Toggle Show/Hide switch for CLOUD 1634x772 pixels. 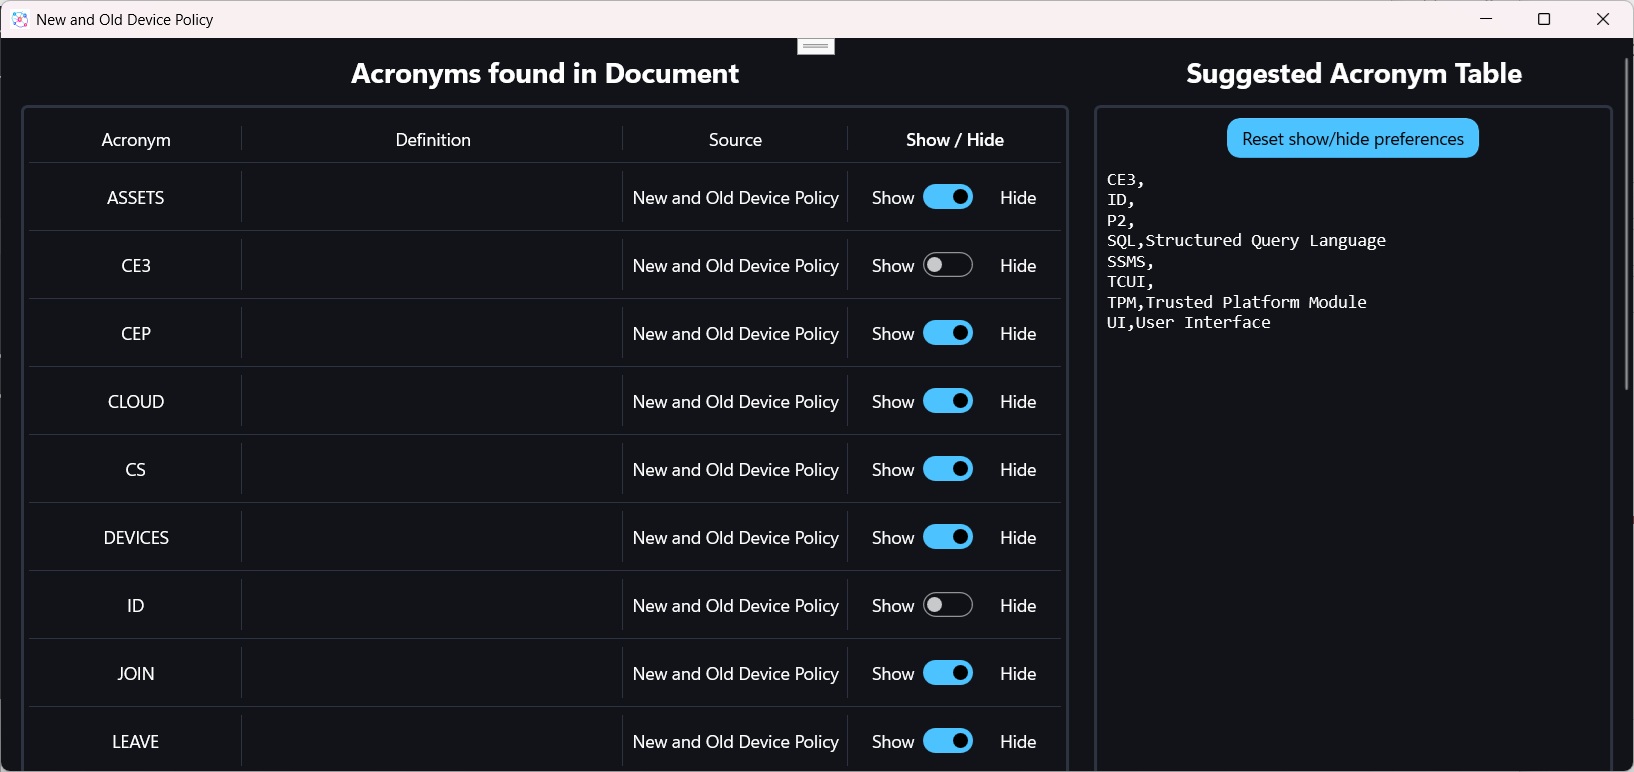(x=948, y=401)
